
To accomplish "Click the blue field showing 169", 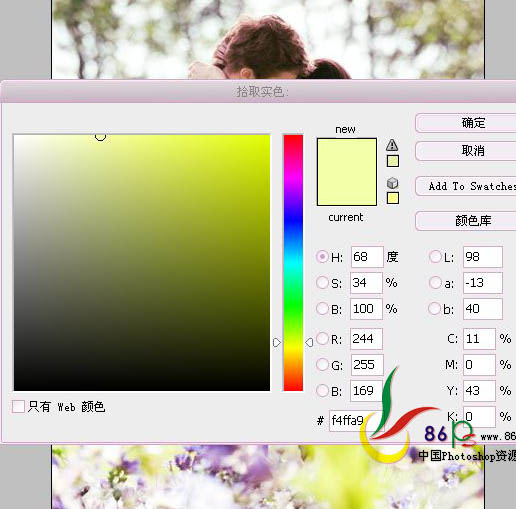I will point(366,391).
